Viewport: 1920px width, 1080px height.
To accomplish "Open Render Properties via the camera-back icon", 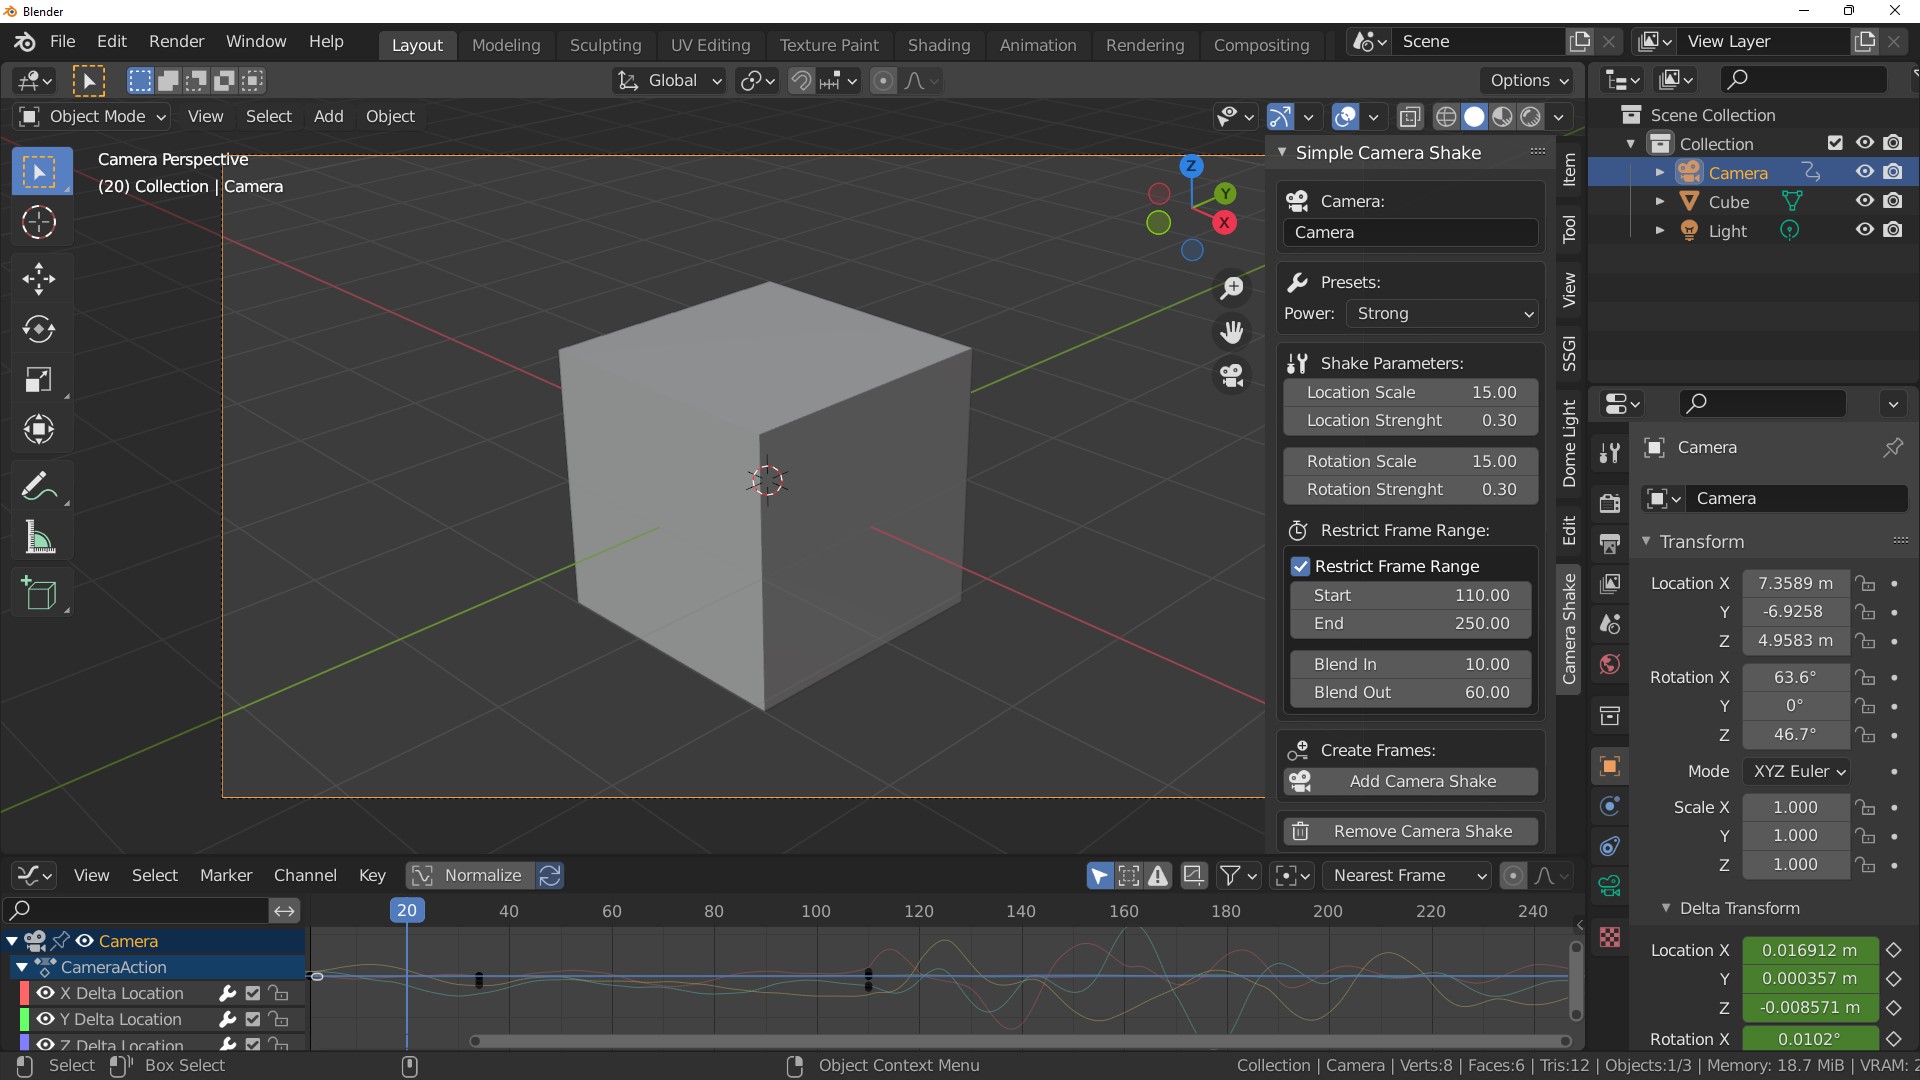I will [x=1610, y=503].
